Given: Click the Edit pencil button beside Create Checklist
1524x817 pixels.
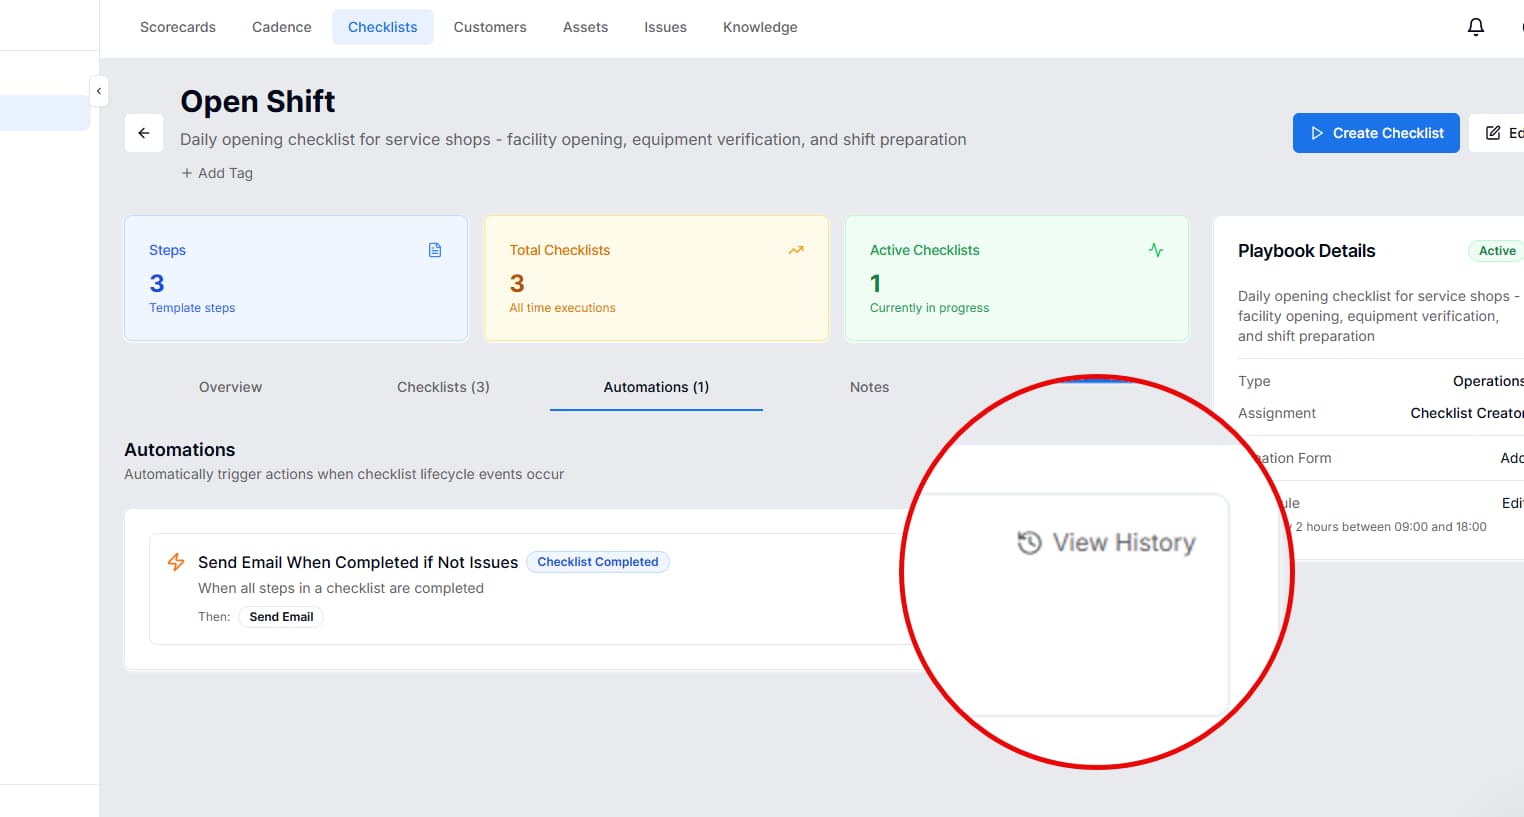Looking at the screenshot, I should [x=1500, y=133].
